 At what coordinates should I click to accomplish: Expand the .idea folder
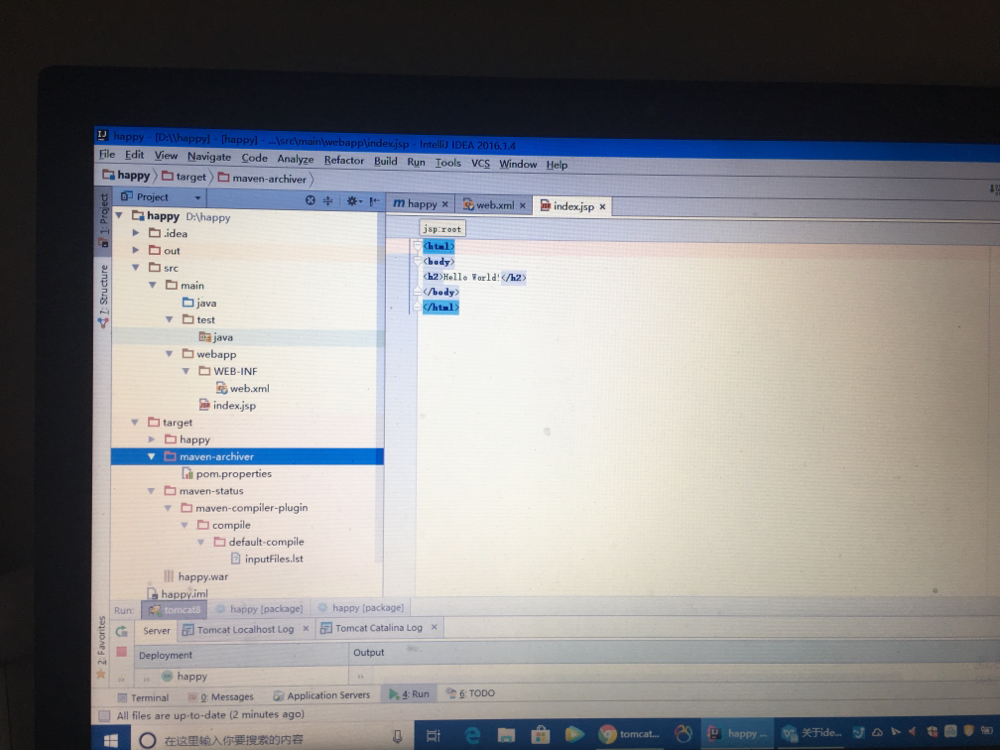point(135,233)
